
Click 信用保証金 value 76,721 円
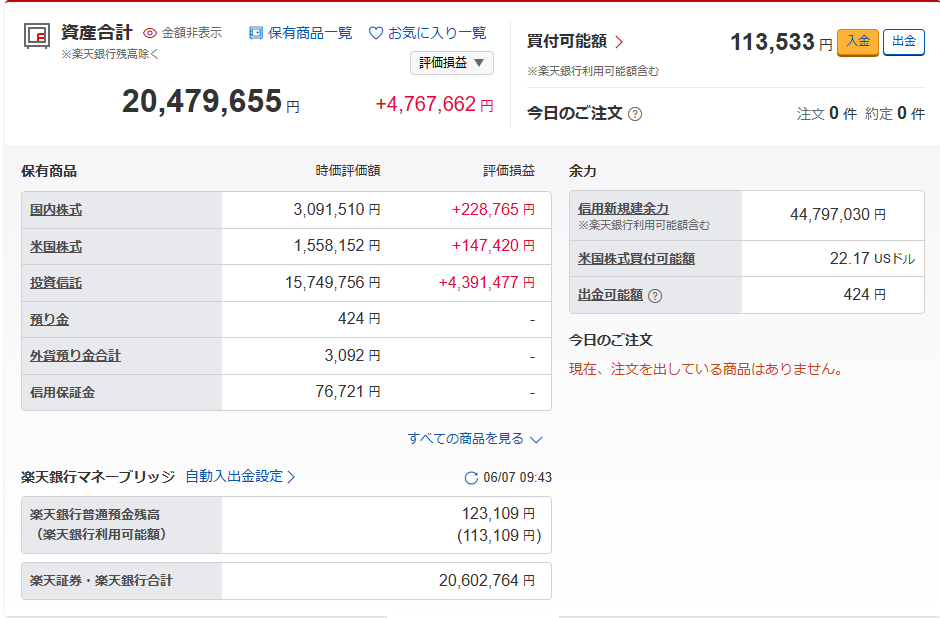pyautogui.click(x=348, y=391)
